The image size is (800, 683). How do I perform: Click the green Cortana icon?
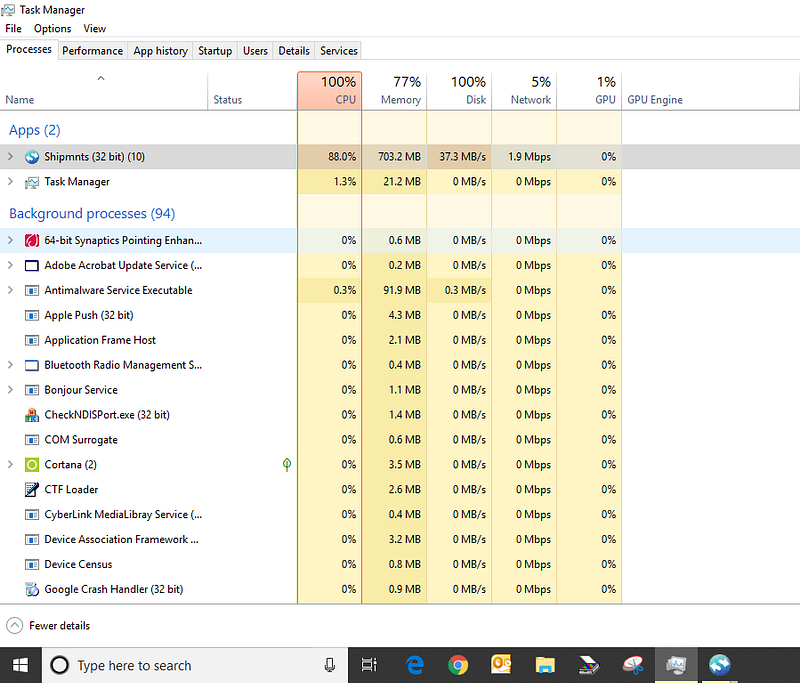(32, 465)
